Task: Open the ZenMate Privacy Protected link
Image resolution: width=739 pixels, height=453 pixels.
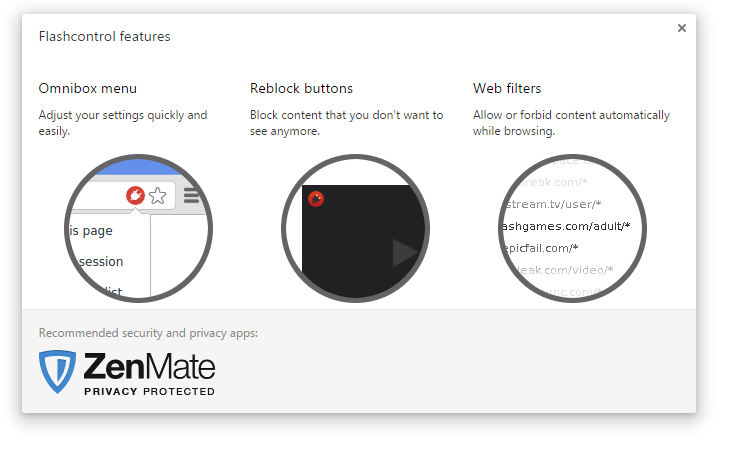Action: pyautogui.click(x=127, y=372)
